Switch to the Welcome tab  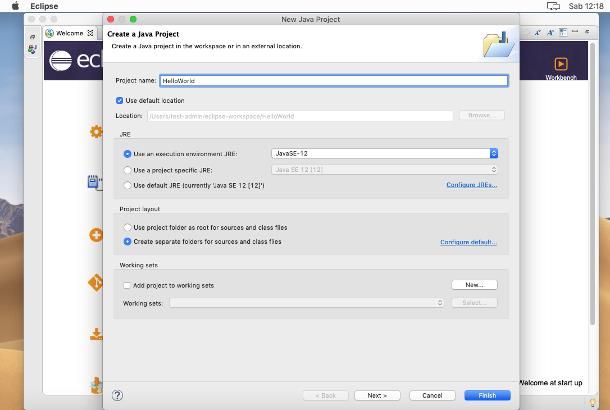pyautogui.click(x=70, y=33)
